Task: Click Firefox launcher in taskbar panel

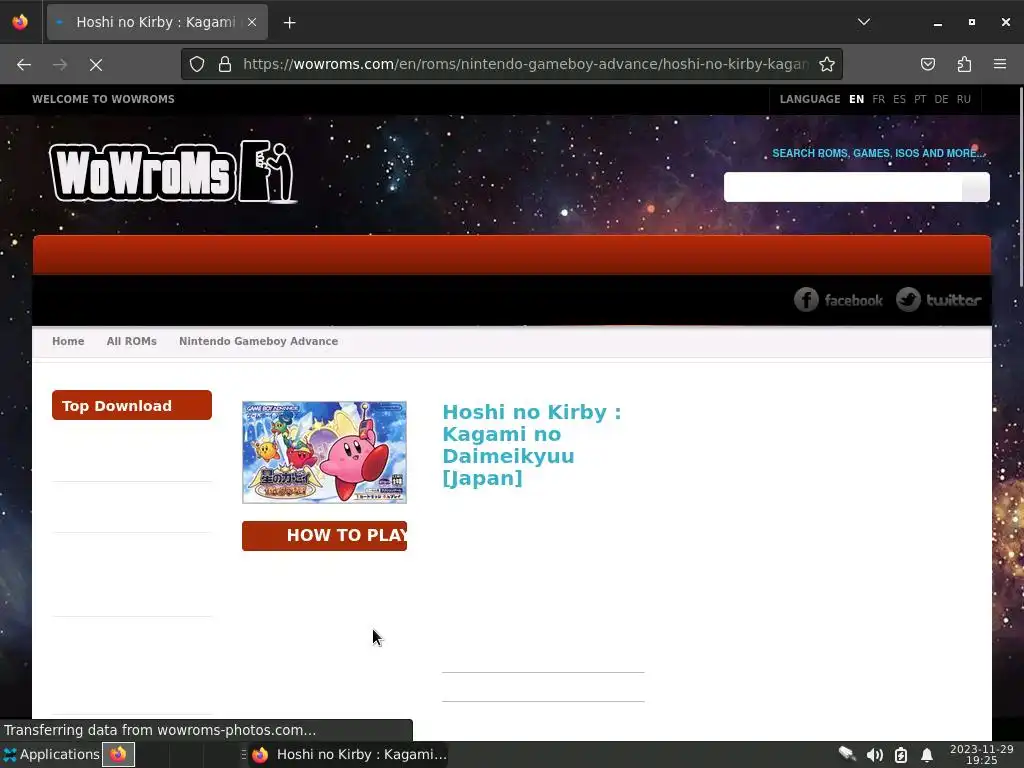Action: pyautogui.click(x=118, y=754)
